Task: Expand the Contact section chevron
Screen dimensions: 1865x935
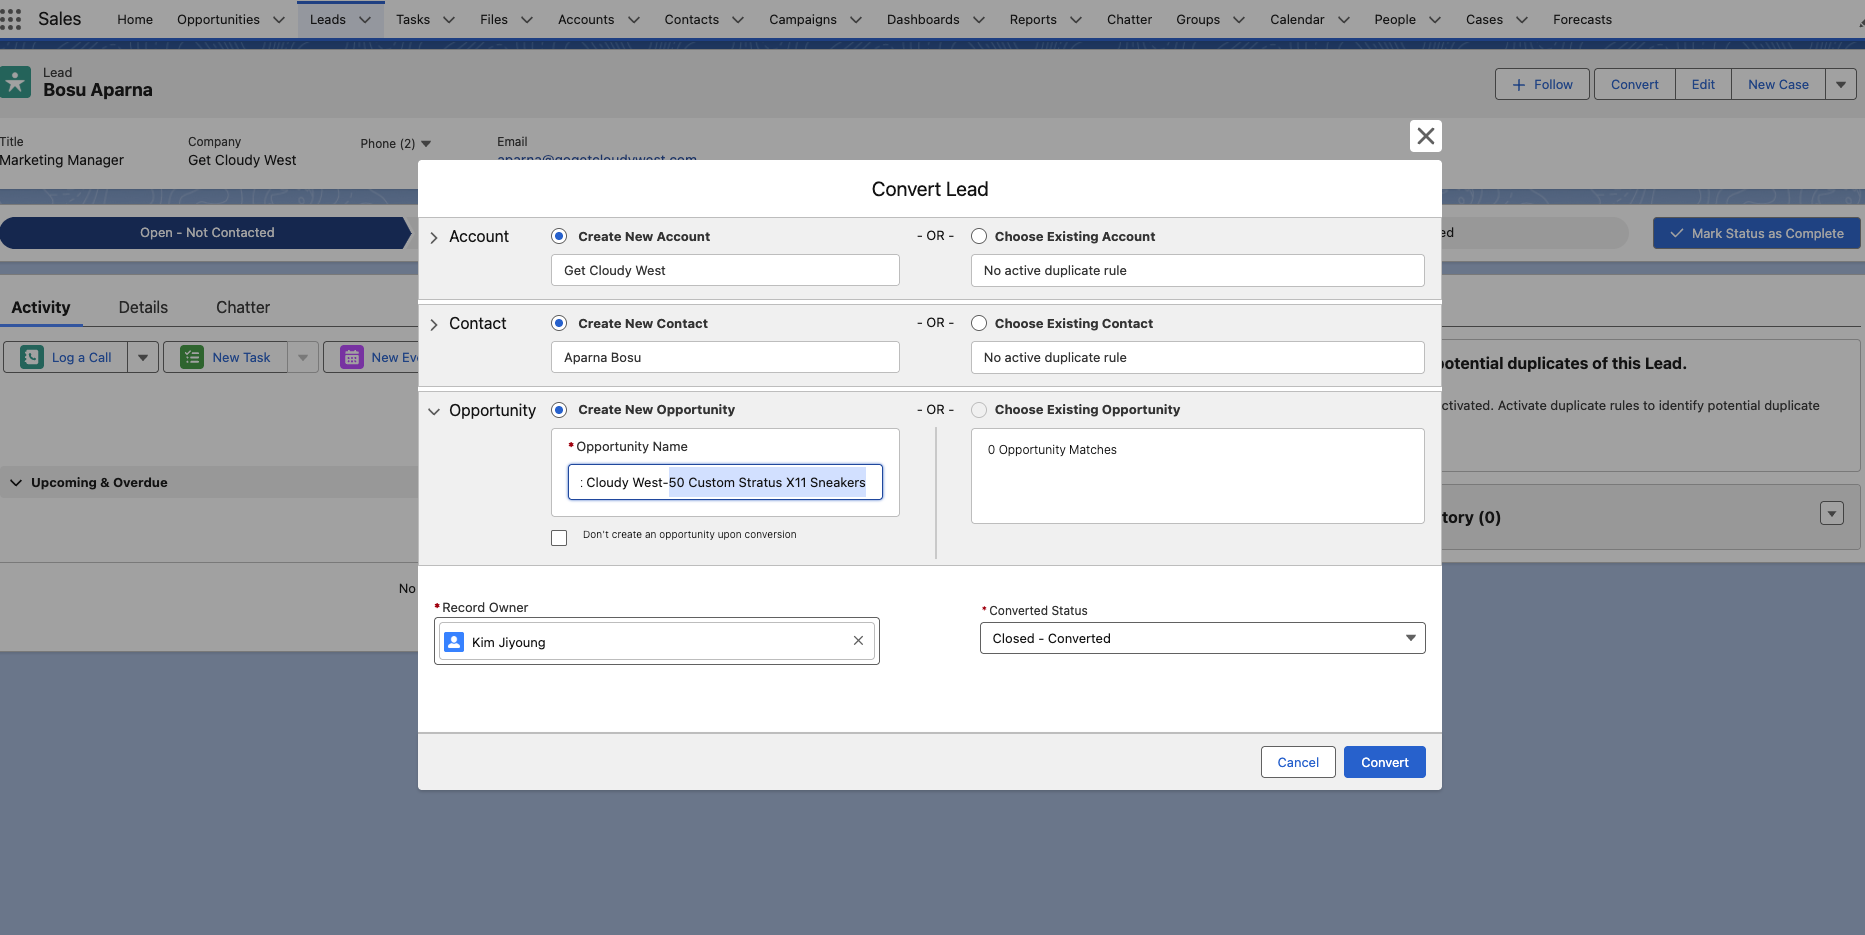Action: [434, 325]
